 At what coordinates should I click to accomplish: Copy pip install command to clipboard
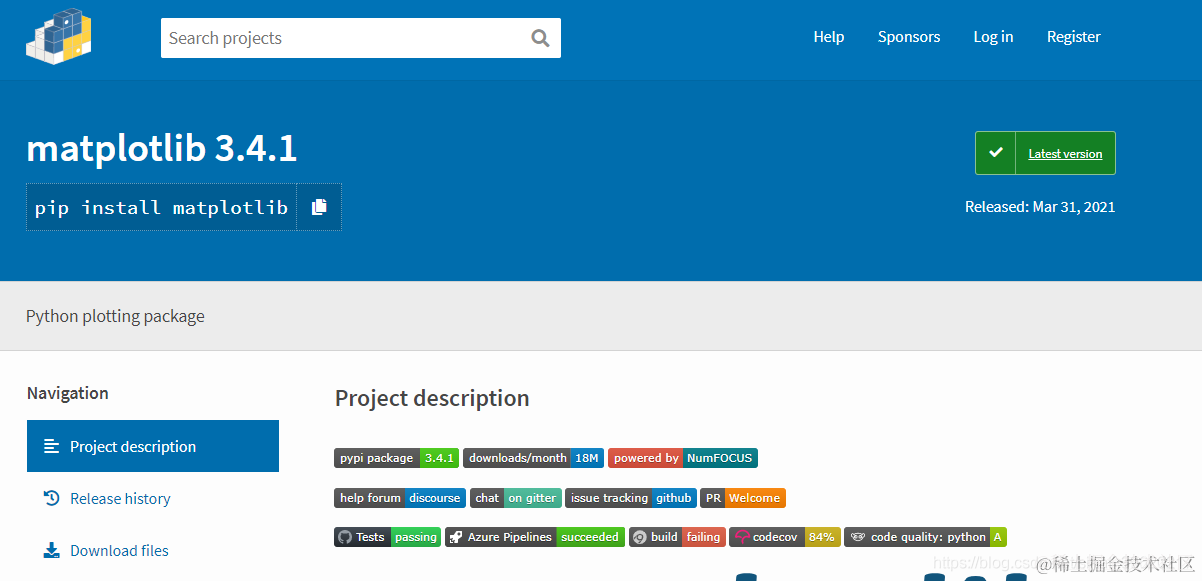click(319, 207)
